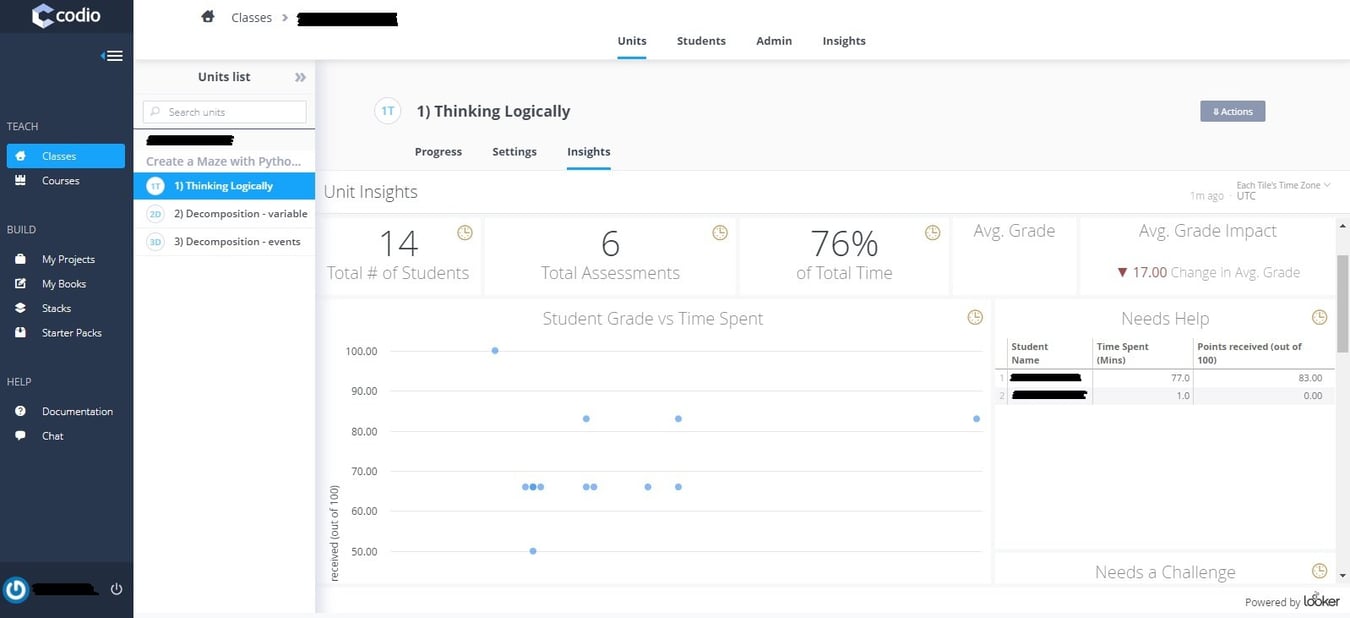Click the power logout icon
The width and height of the screenshot is (1350, 618).
tap(116, 589)
